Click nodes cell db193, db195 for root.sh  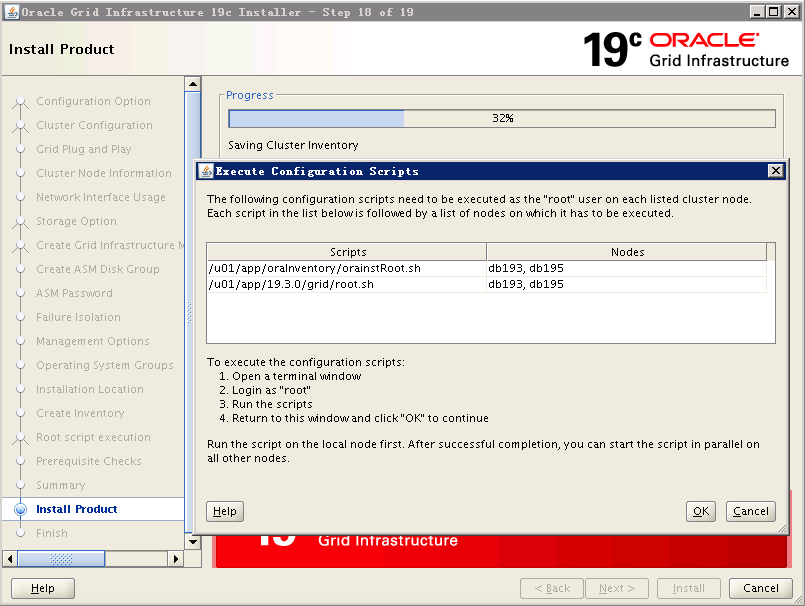[626, 284]
